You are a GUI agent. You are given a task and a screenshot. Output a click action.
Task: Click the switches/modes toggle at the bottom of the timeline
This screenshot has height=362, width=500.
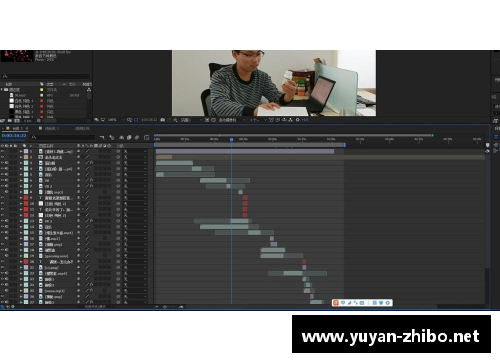(x=95, y=306)
